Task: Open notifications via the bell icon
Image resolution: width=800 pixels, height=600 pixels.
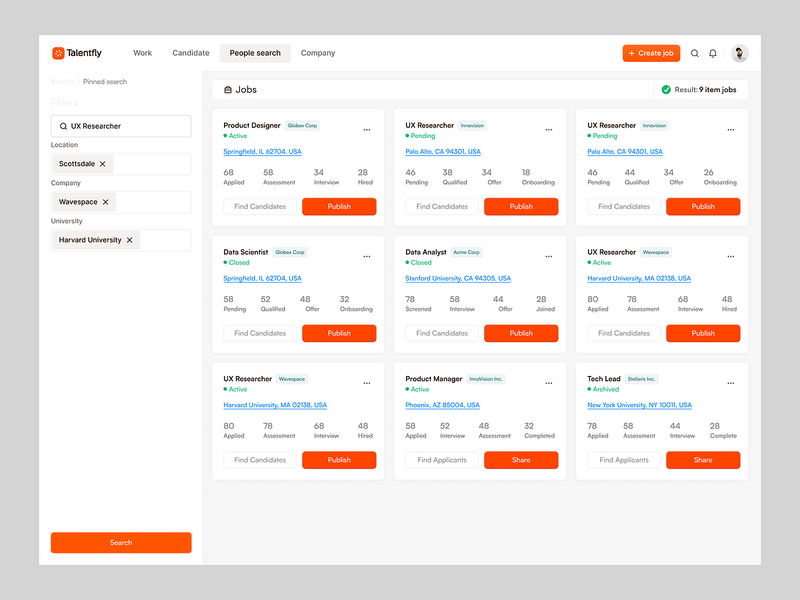Action: (713, 53)
